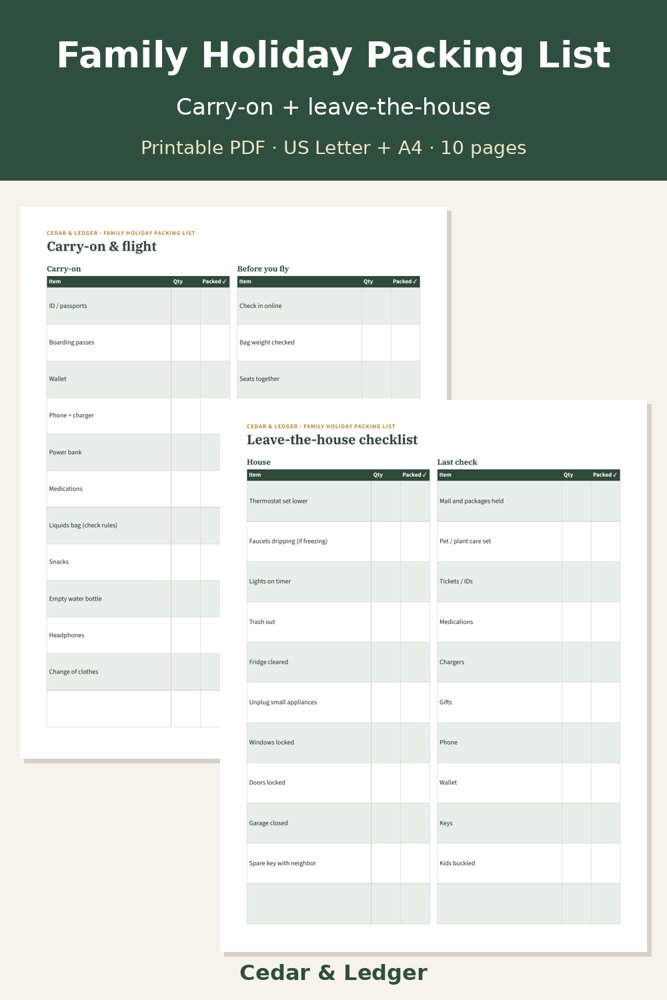Viewport: 667px width, 1000px height.
Task: Select the "Fridge cleared" item
Action: click(268, 662)
